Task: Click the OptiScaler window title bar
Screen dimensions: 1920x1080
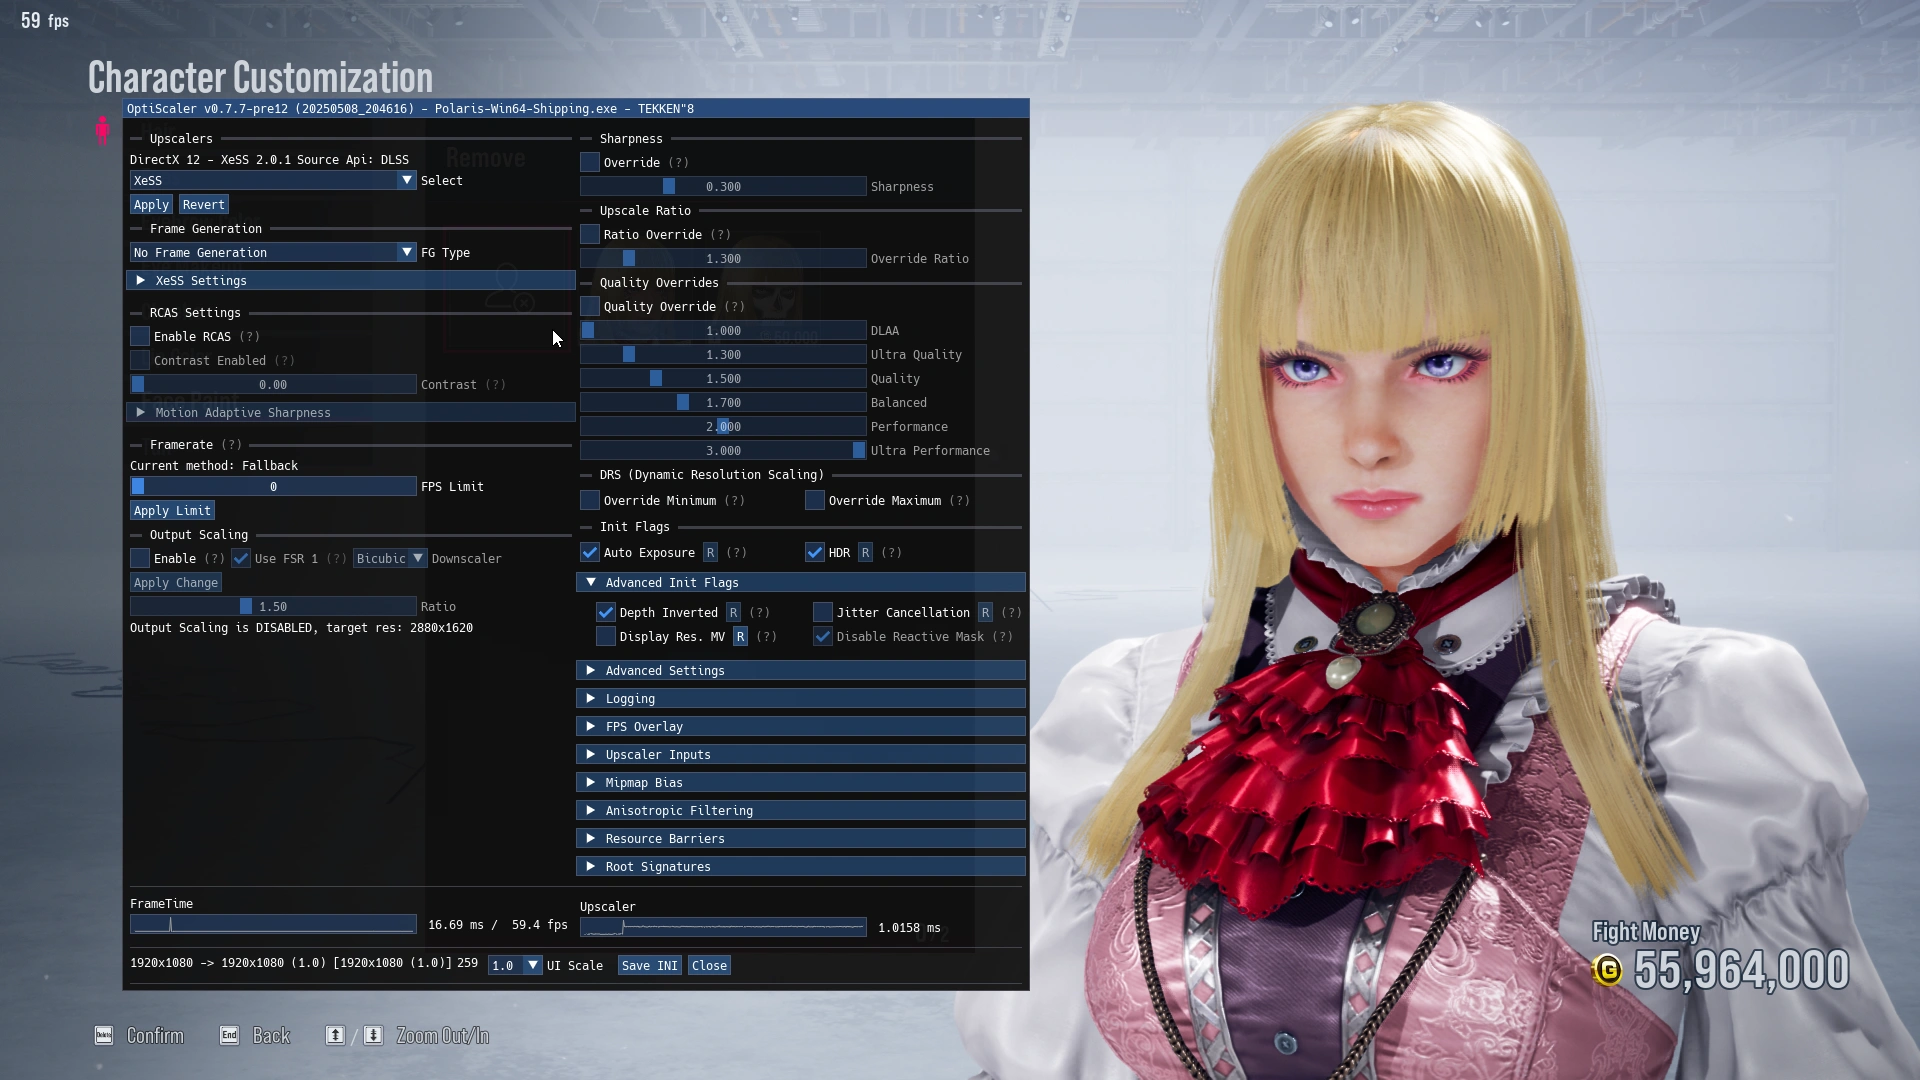Action: point(576,108)
